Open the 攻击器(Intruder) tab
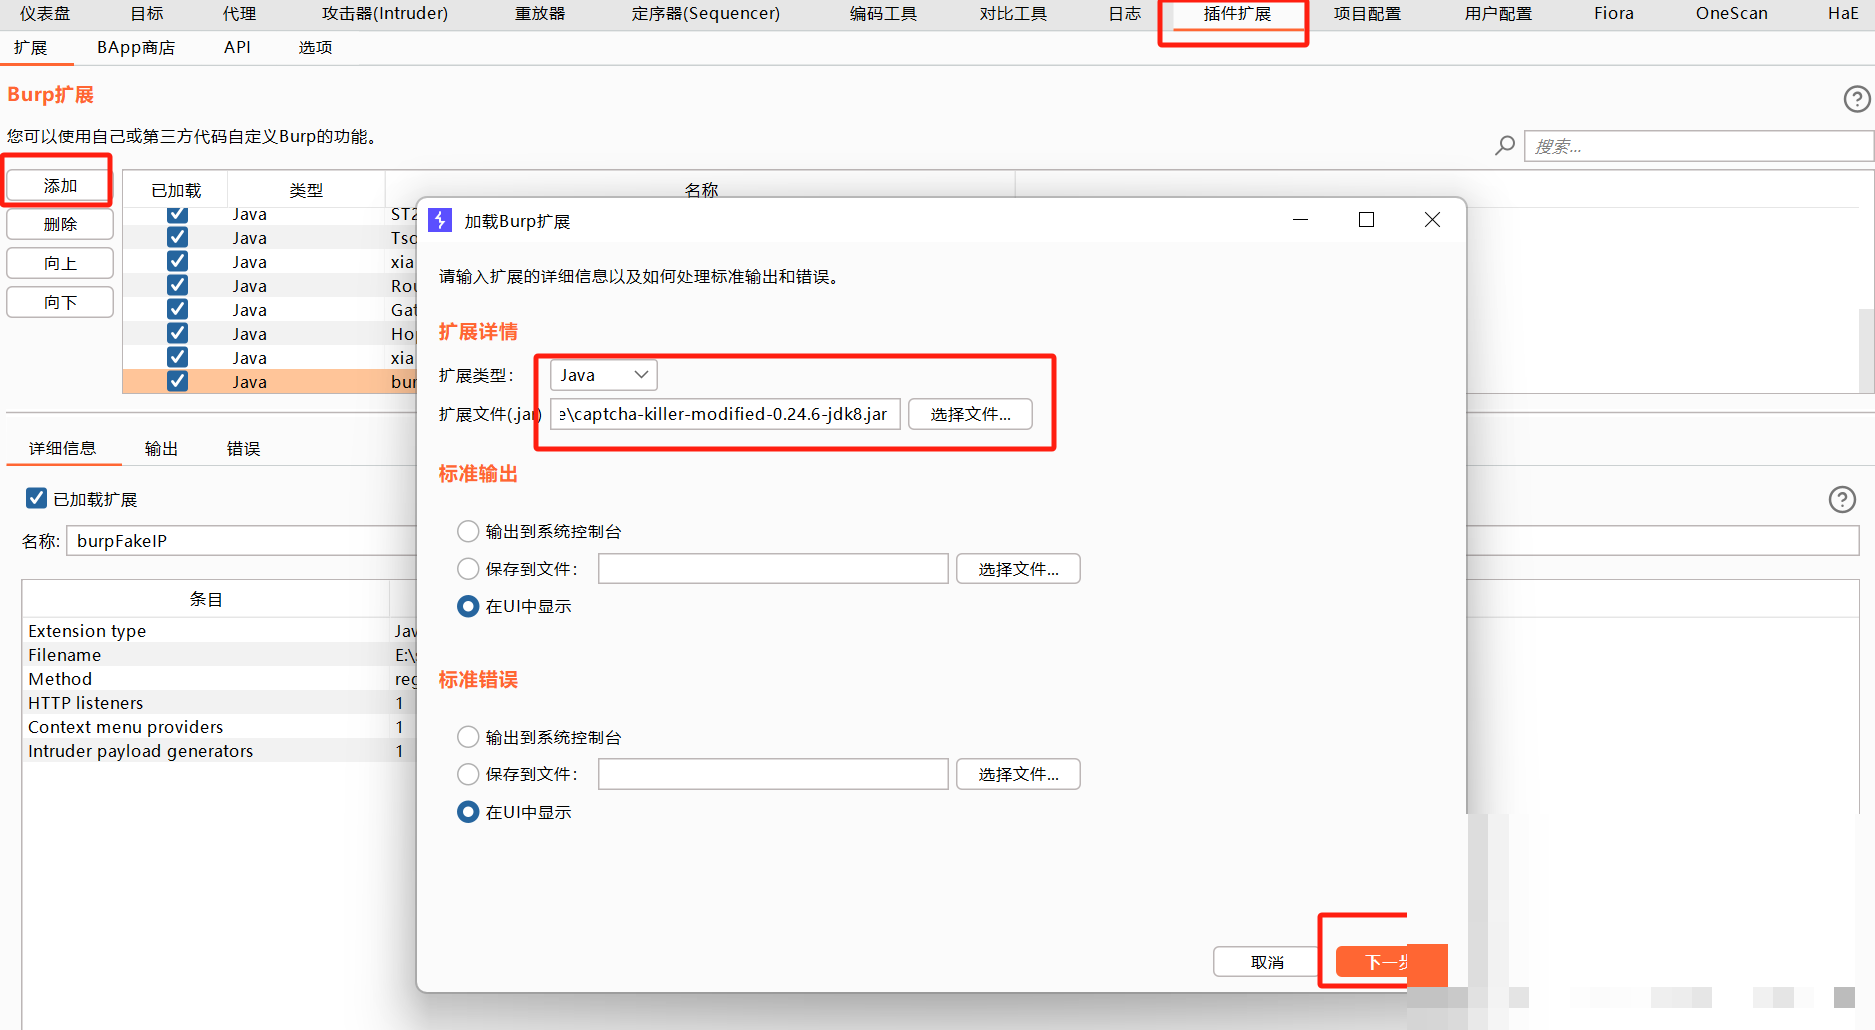 (x=385, y=14)
